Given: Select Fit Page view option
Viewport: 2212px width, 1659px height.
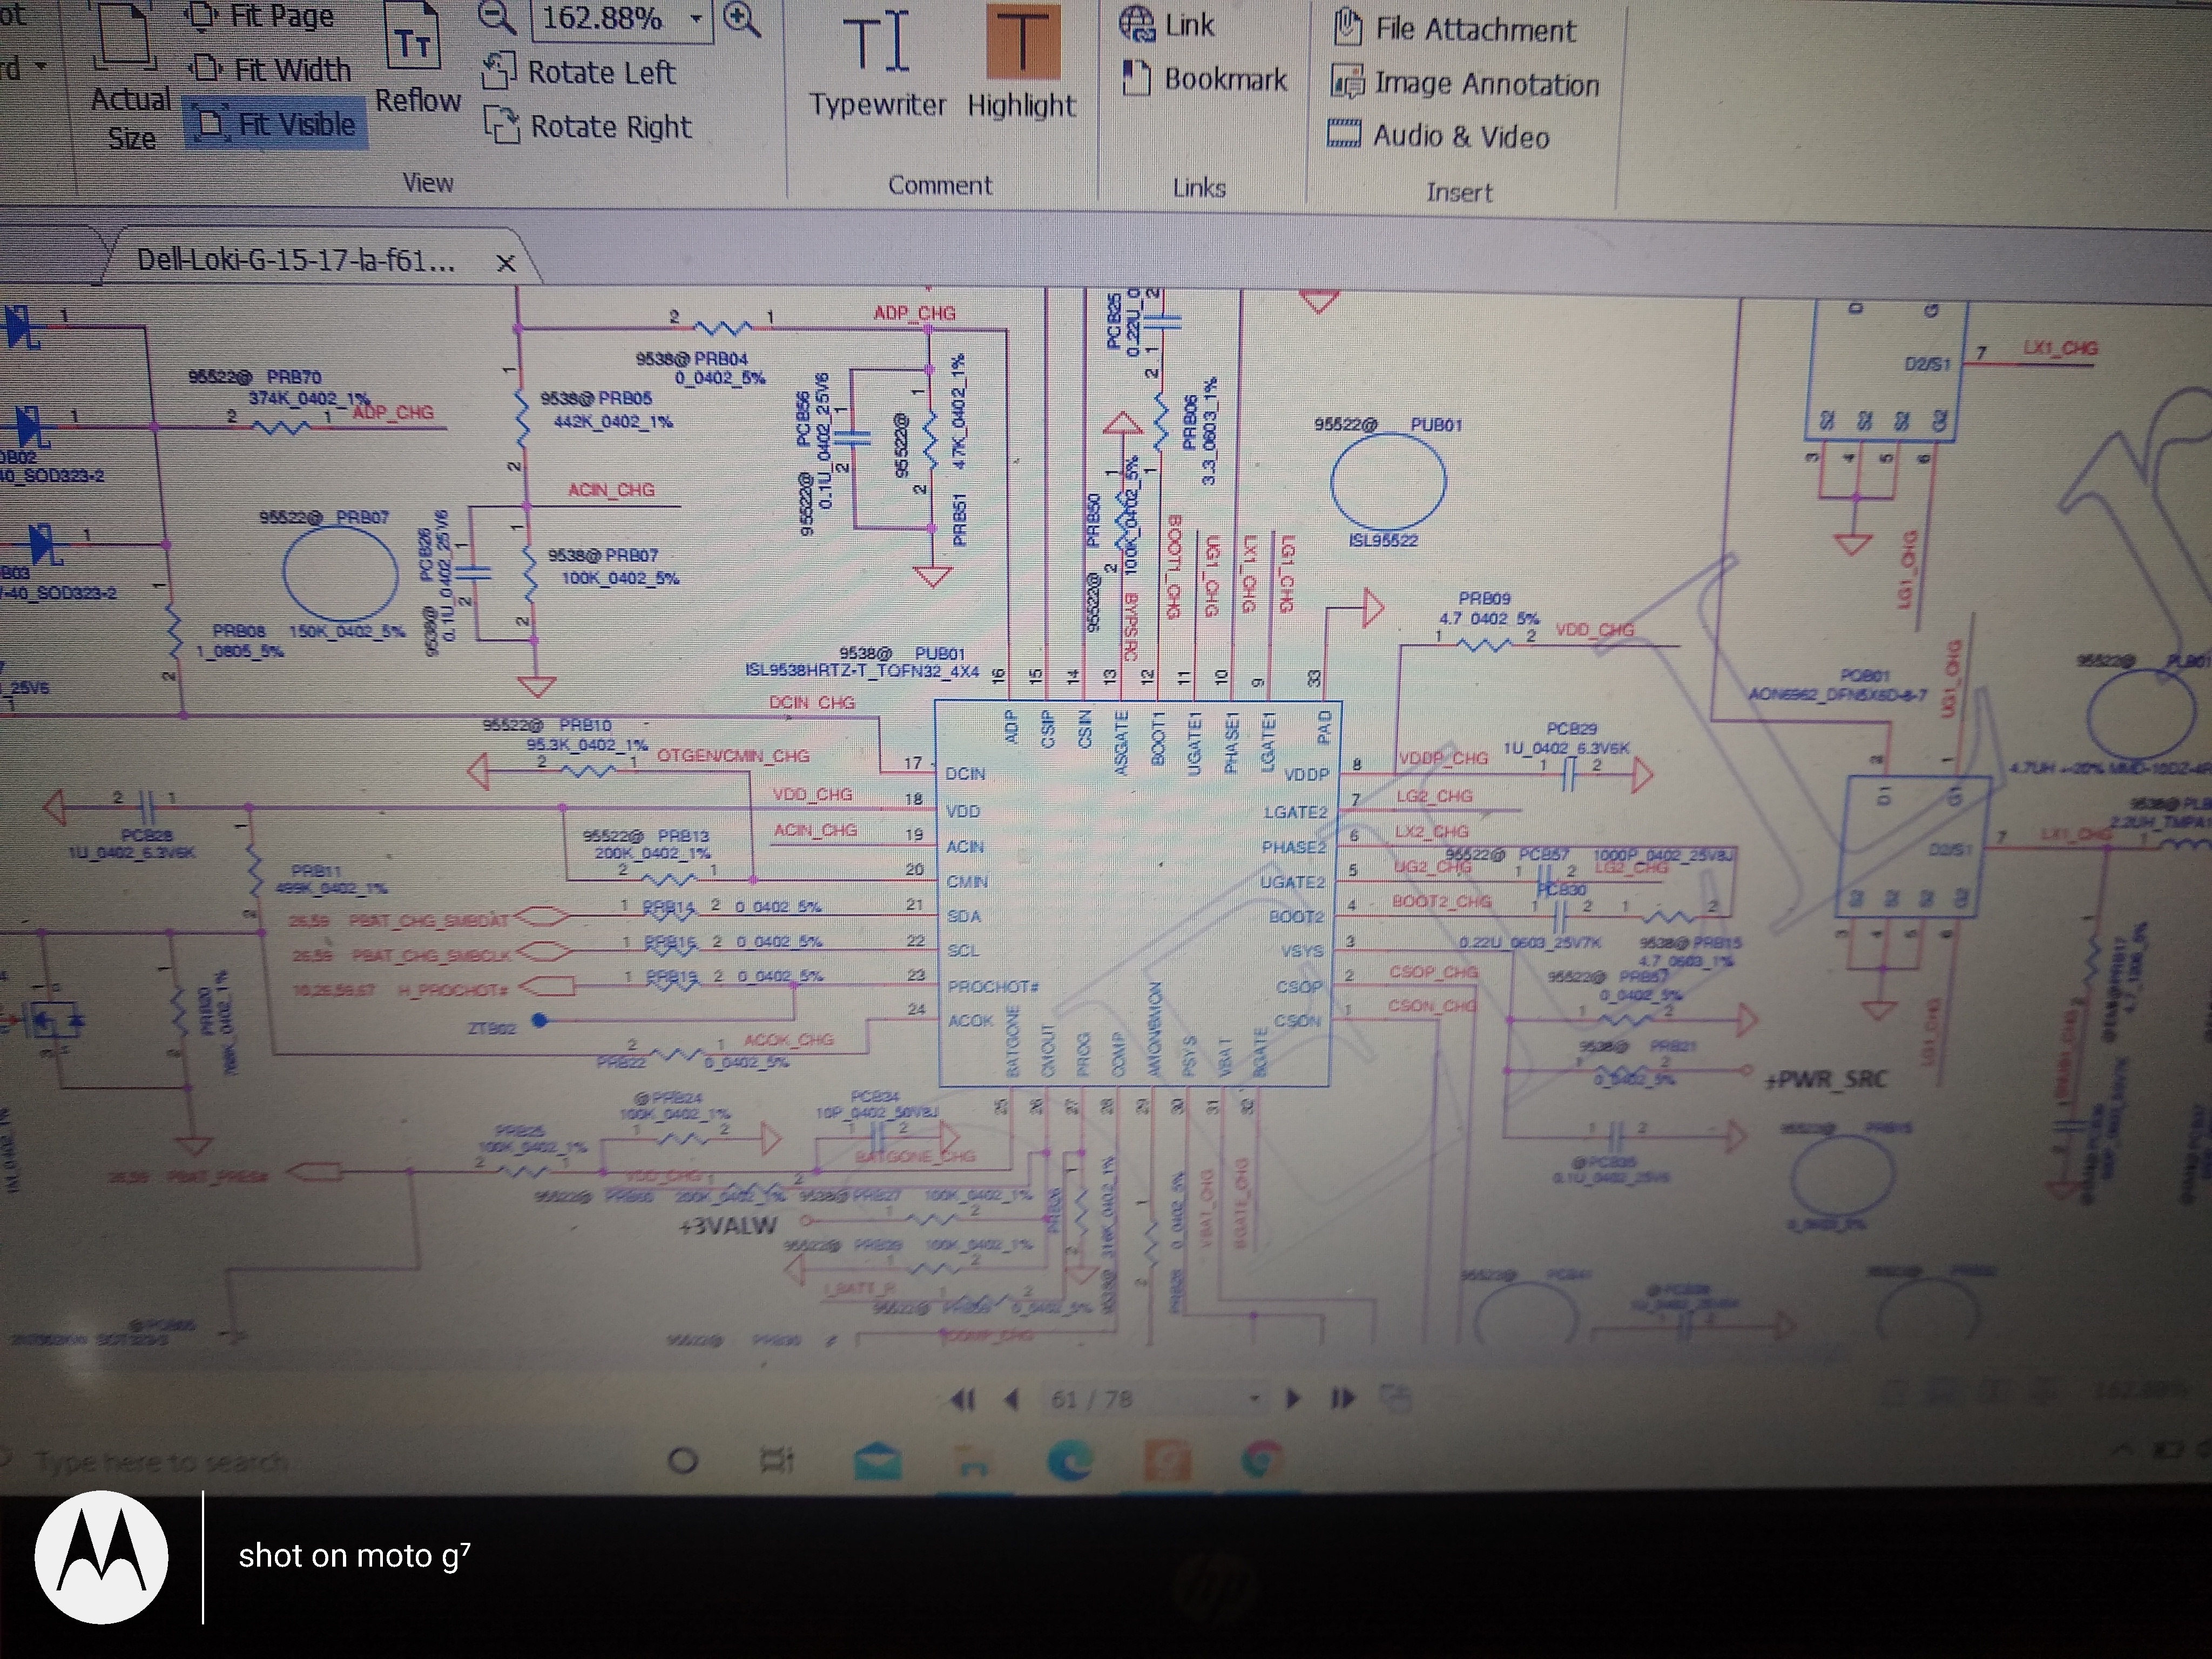Looking at the screenshot, I should point(262,17).
